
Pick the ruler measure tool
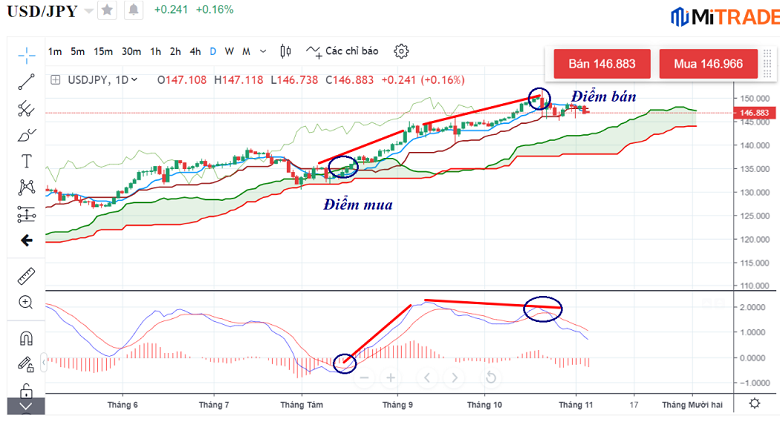click(x=27, y=275)
